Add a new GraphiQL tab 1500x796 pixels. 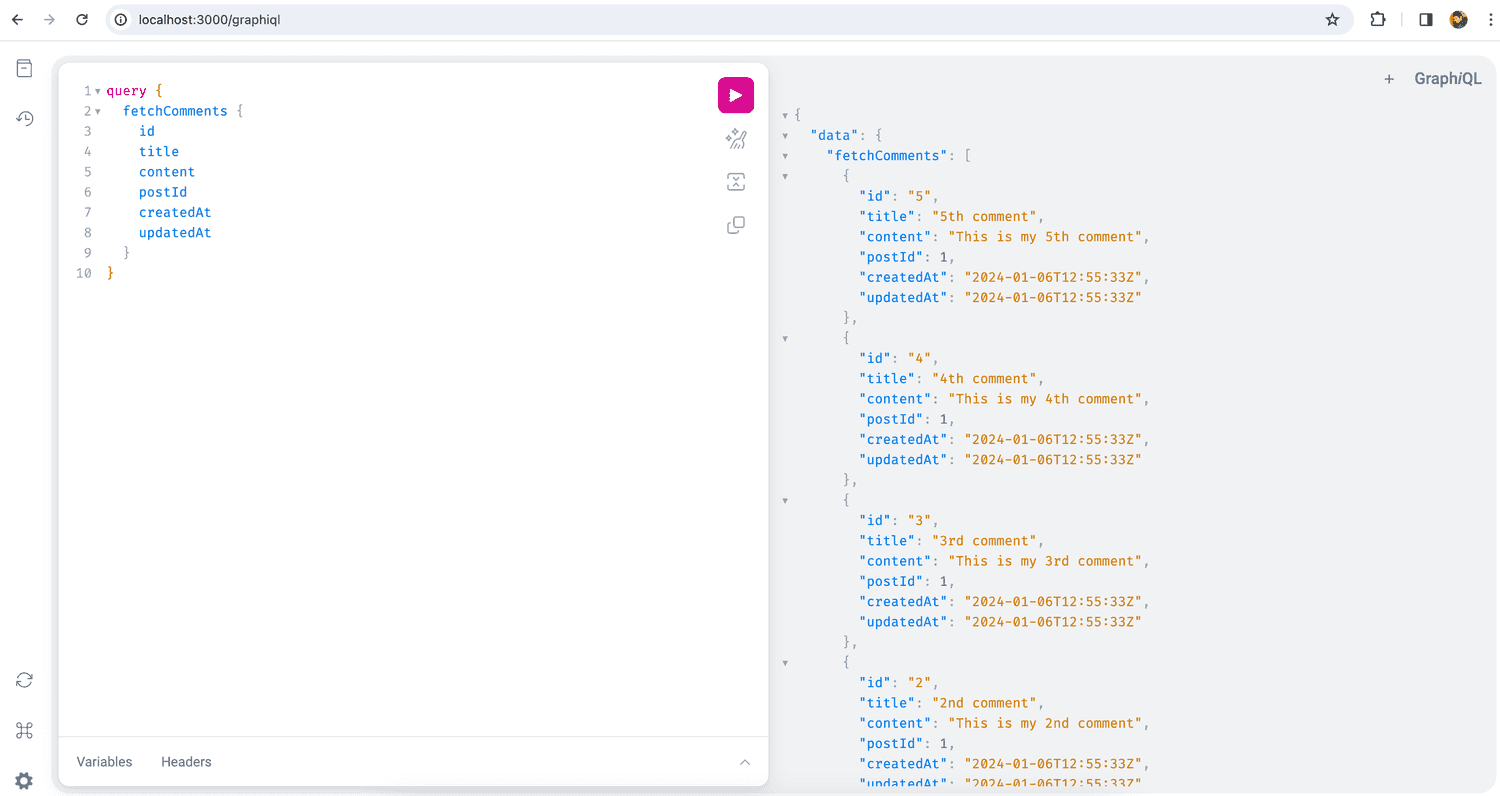1389,78
